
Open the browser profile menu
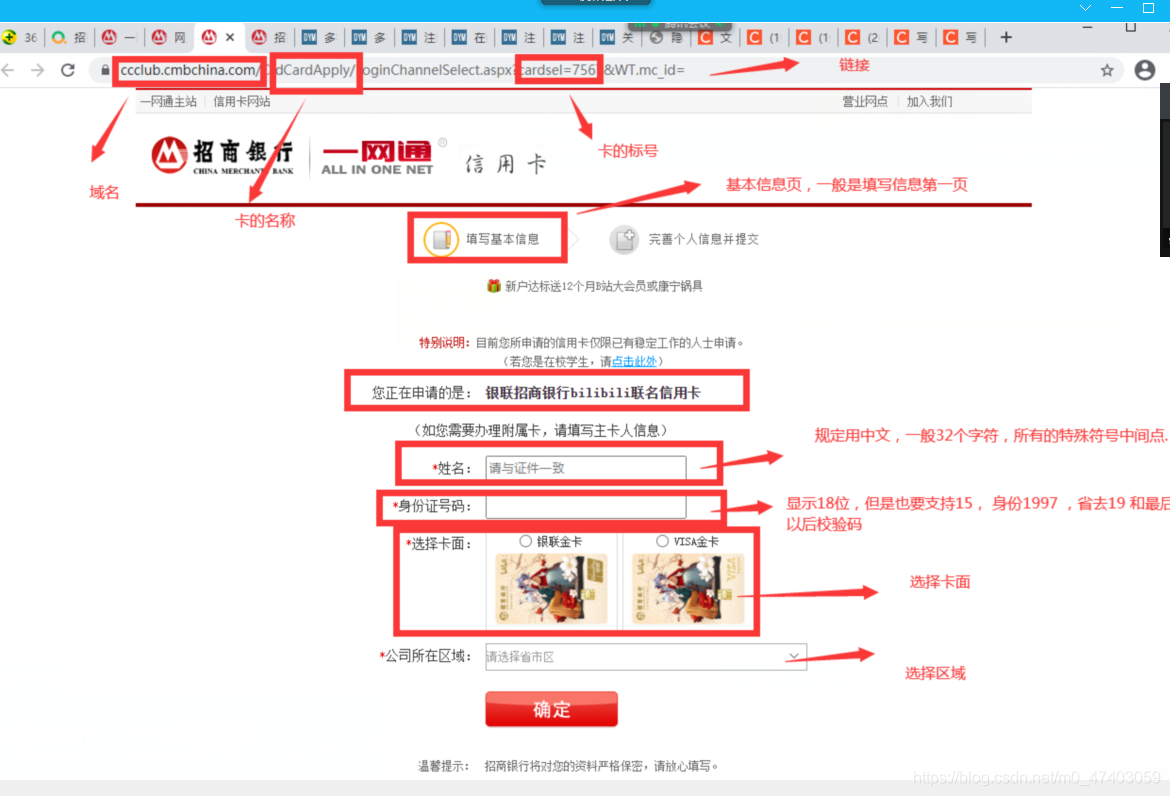pos(1145,70)
